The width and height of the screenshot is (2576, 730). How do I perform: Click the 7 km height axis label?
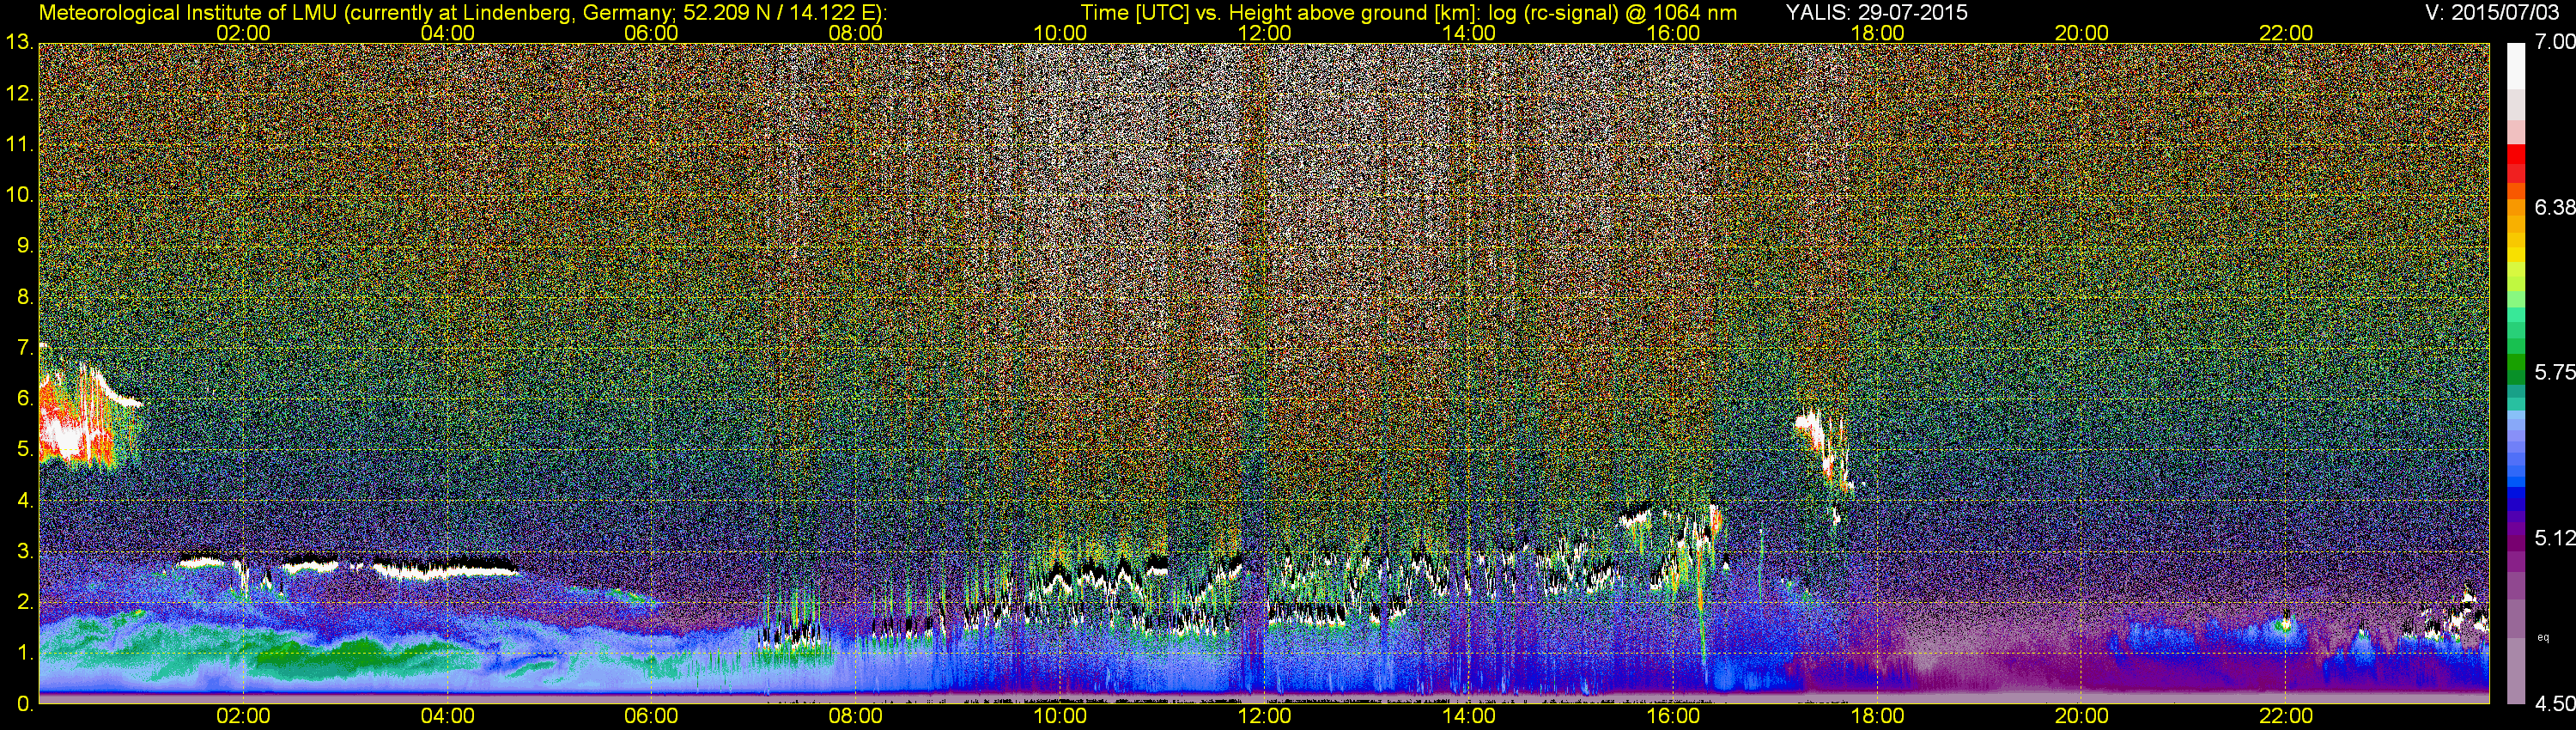click(x=24, y=348)
